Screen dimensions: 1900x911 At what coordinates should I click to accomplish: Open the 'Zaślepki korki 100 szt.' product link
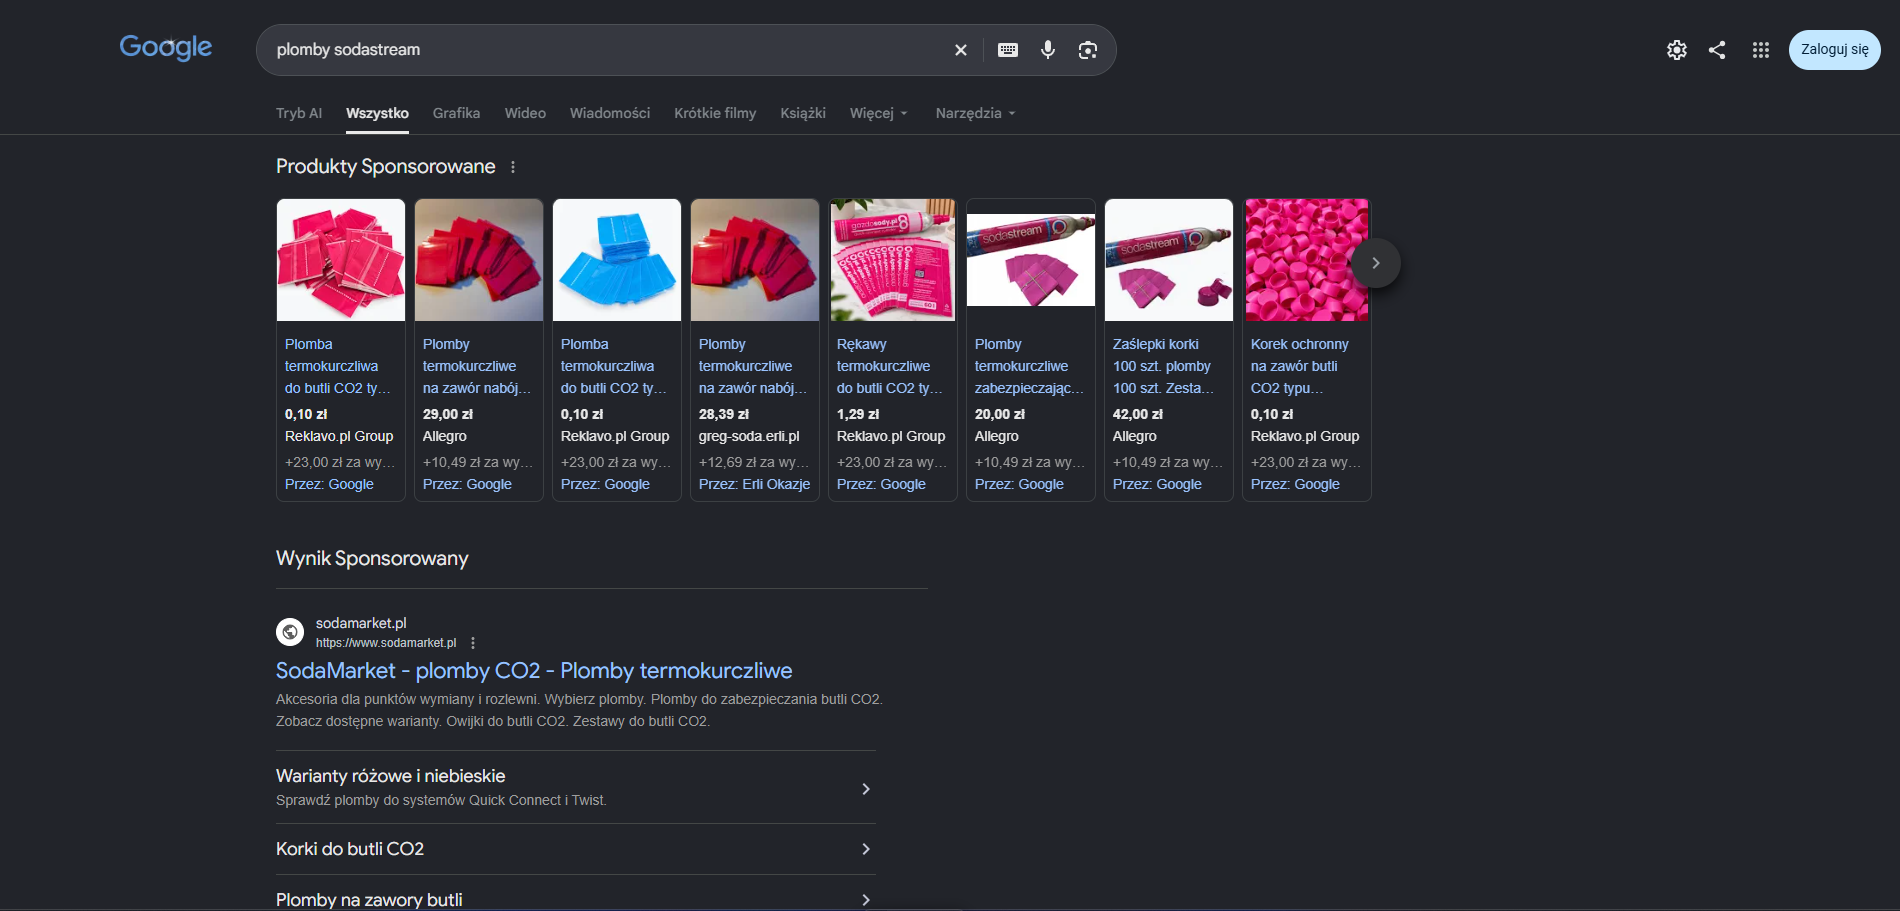point(1162,366)
